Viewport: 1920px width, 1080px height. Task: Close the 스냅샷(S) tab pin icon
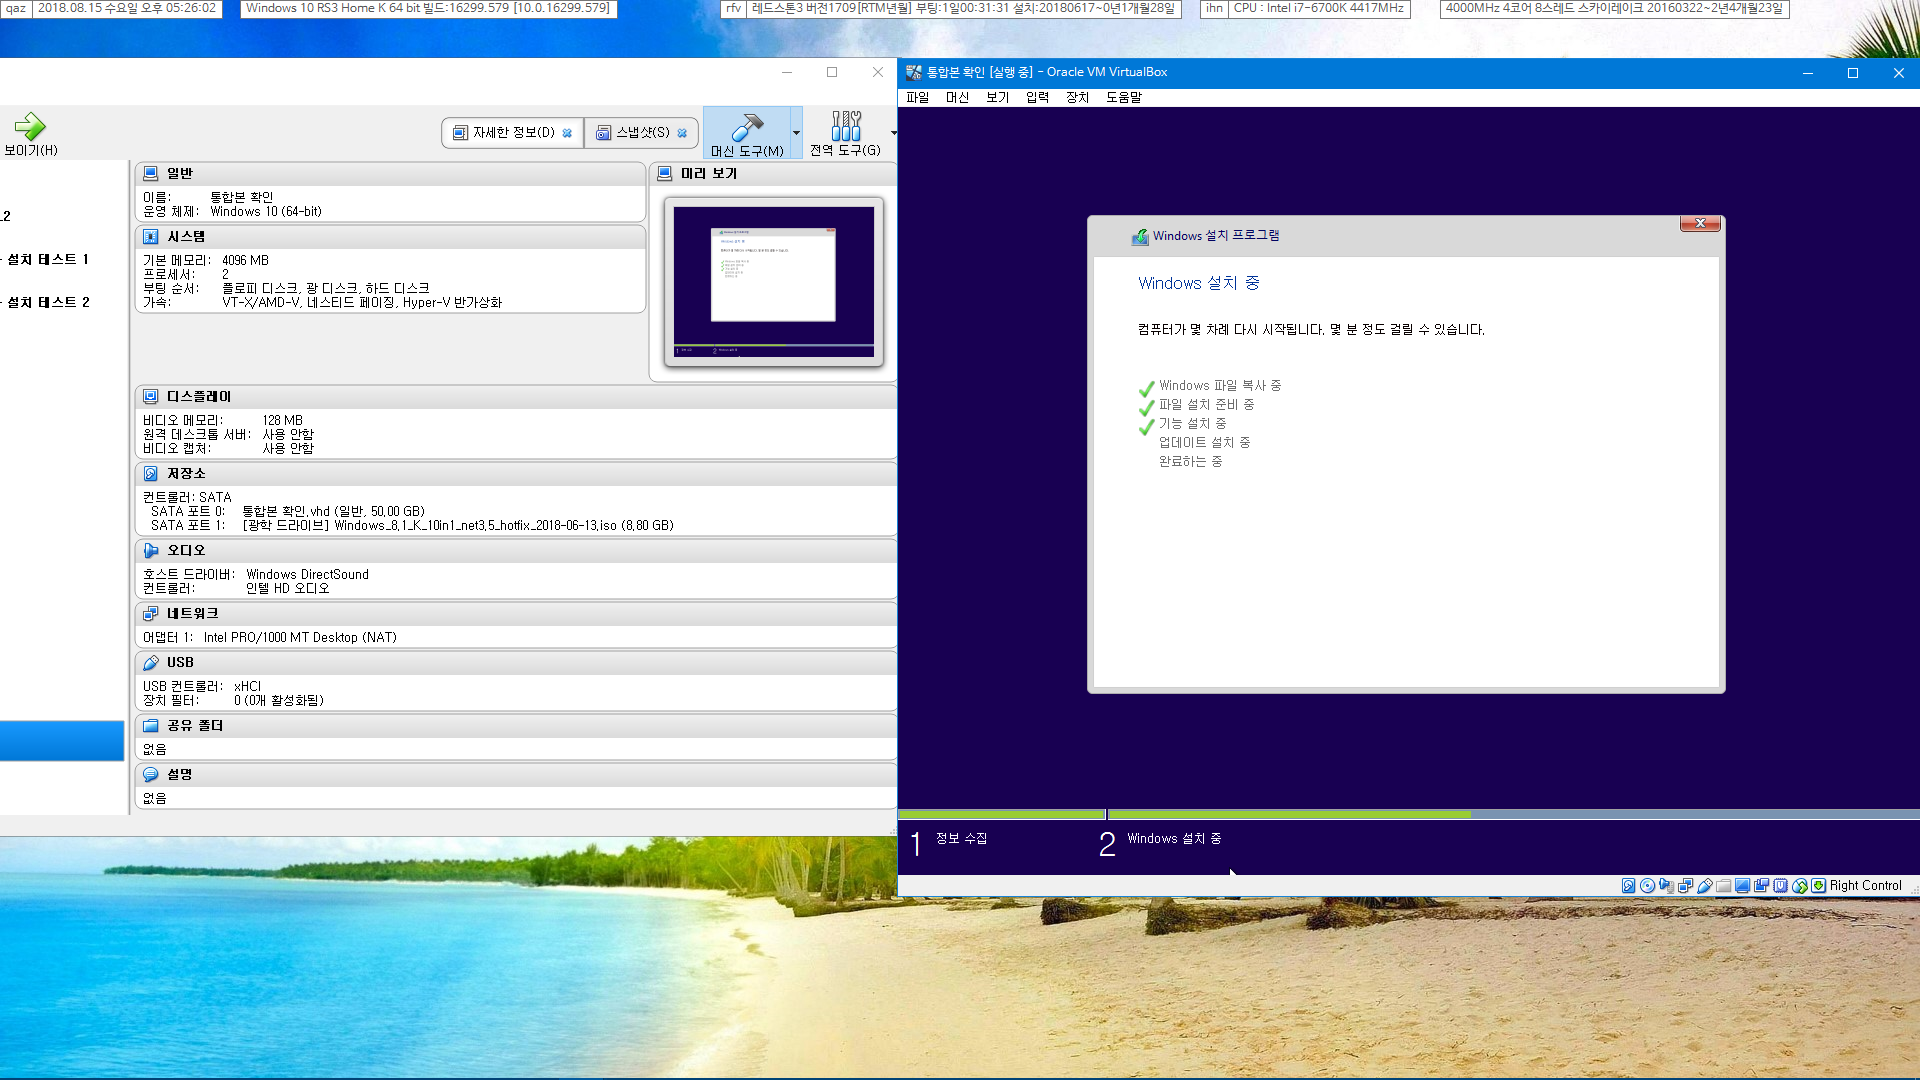point(682,133)
